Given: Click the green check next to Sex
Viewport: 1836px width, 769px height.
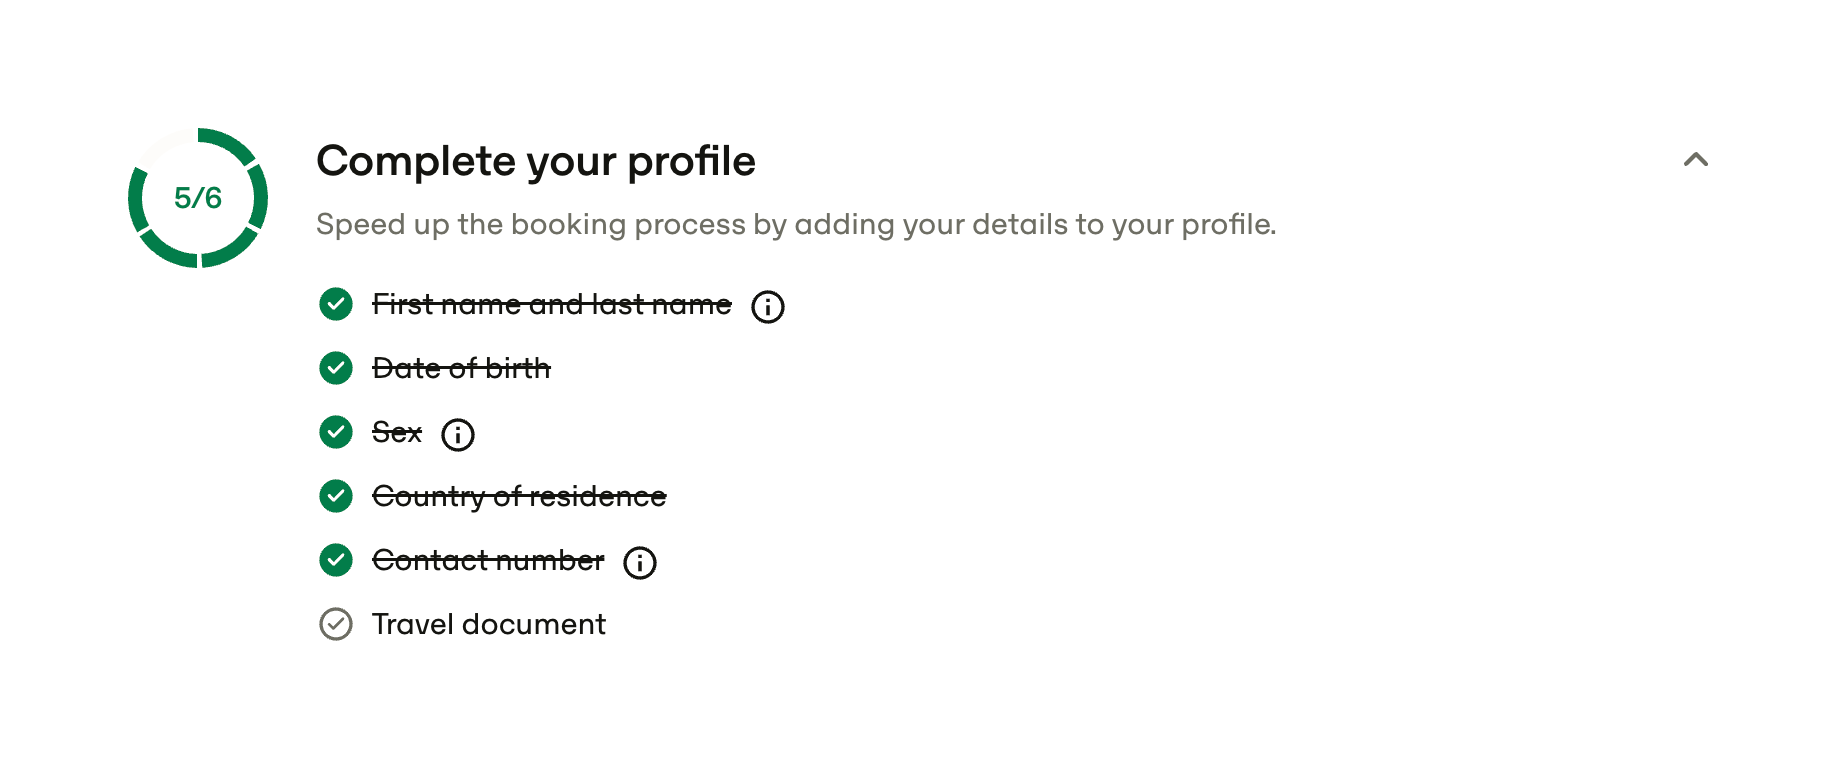Looking at the screenshot, I should pos(336,432).
